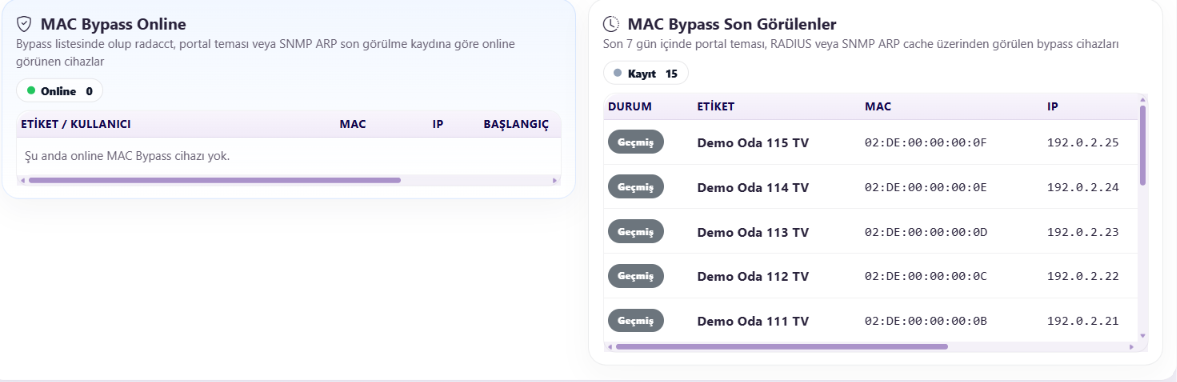1177x382 pixels.
Task: Click the MAC header in Online table
Action: pyautogui.click(x=353, y=125)
